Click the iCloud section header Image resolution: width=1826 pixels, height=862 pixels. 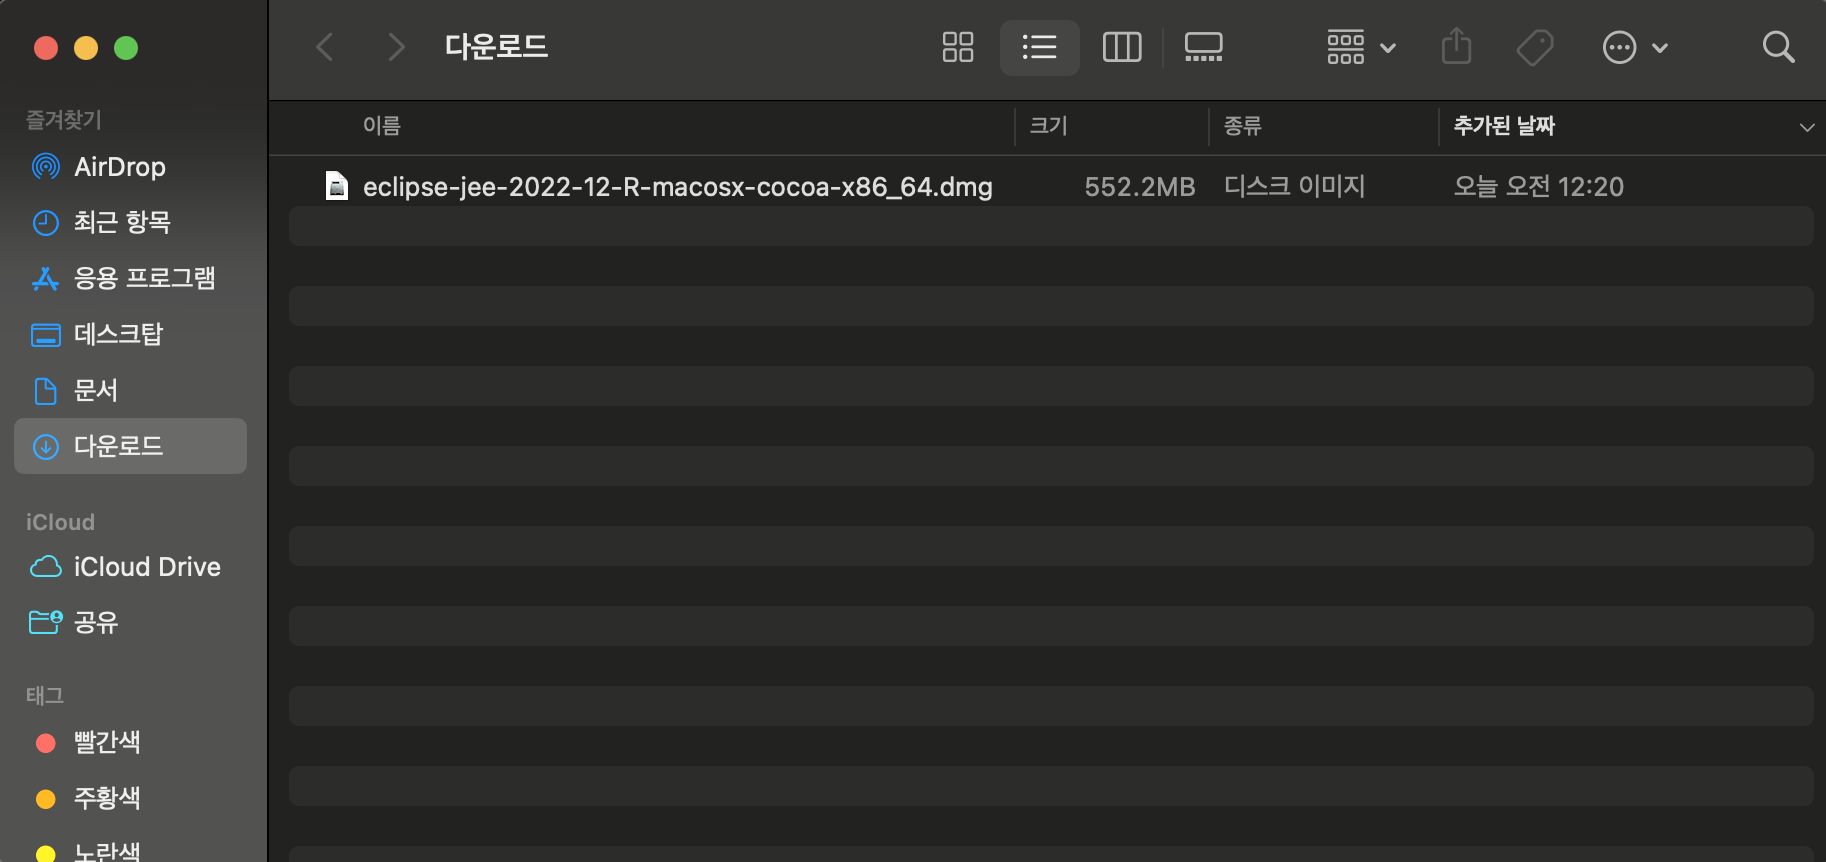pyautogui.click(x=60, y=522)
